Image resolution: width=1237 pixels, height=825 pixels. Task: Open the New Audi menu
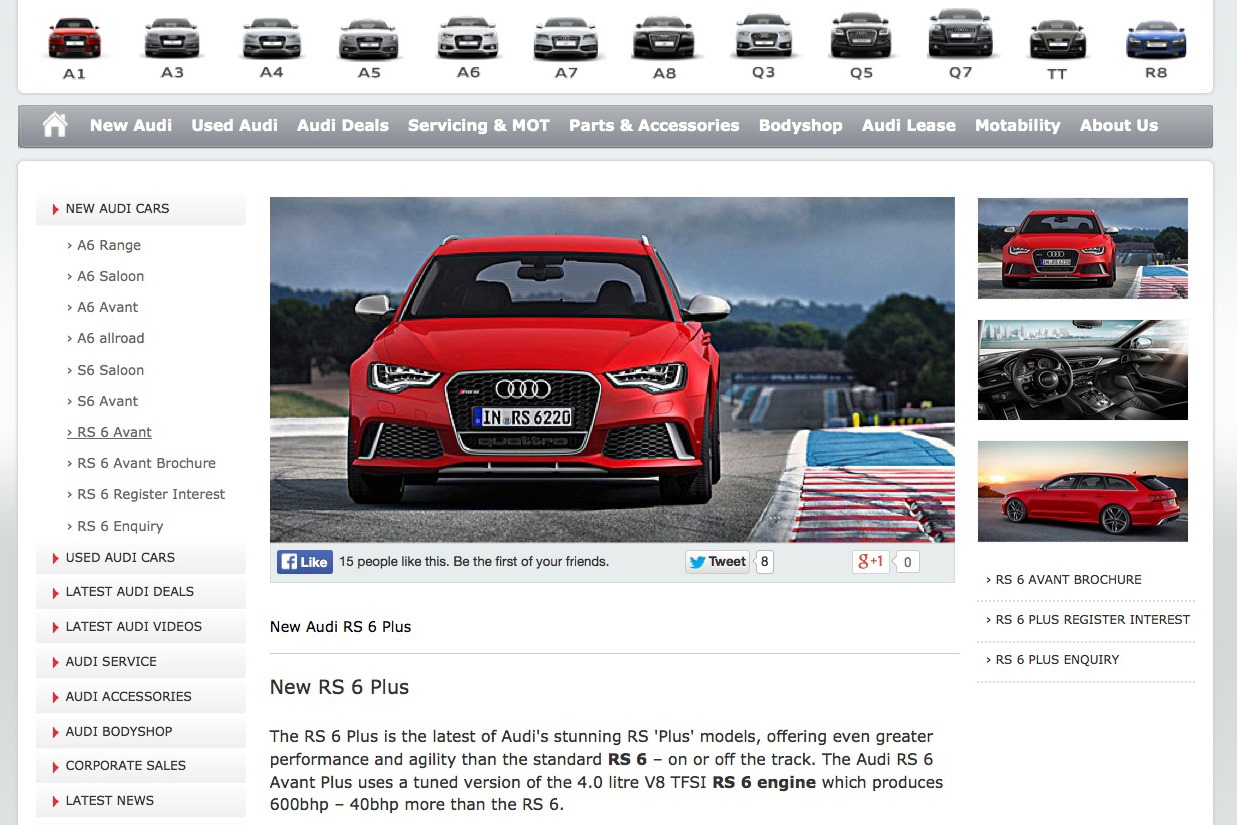131,126
